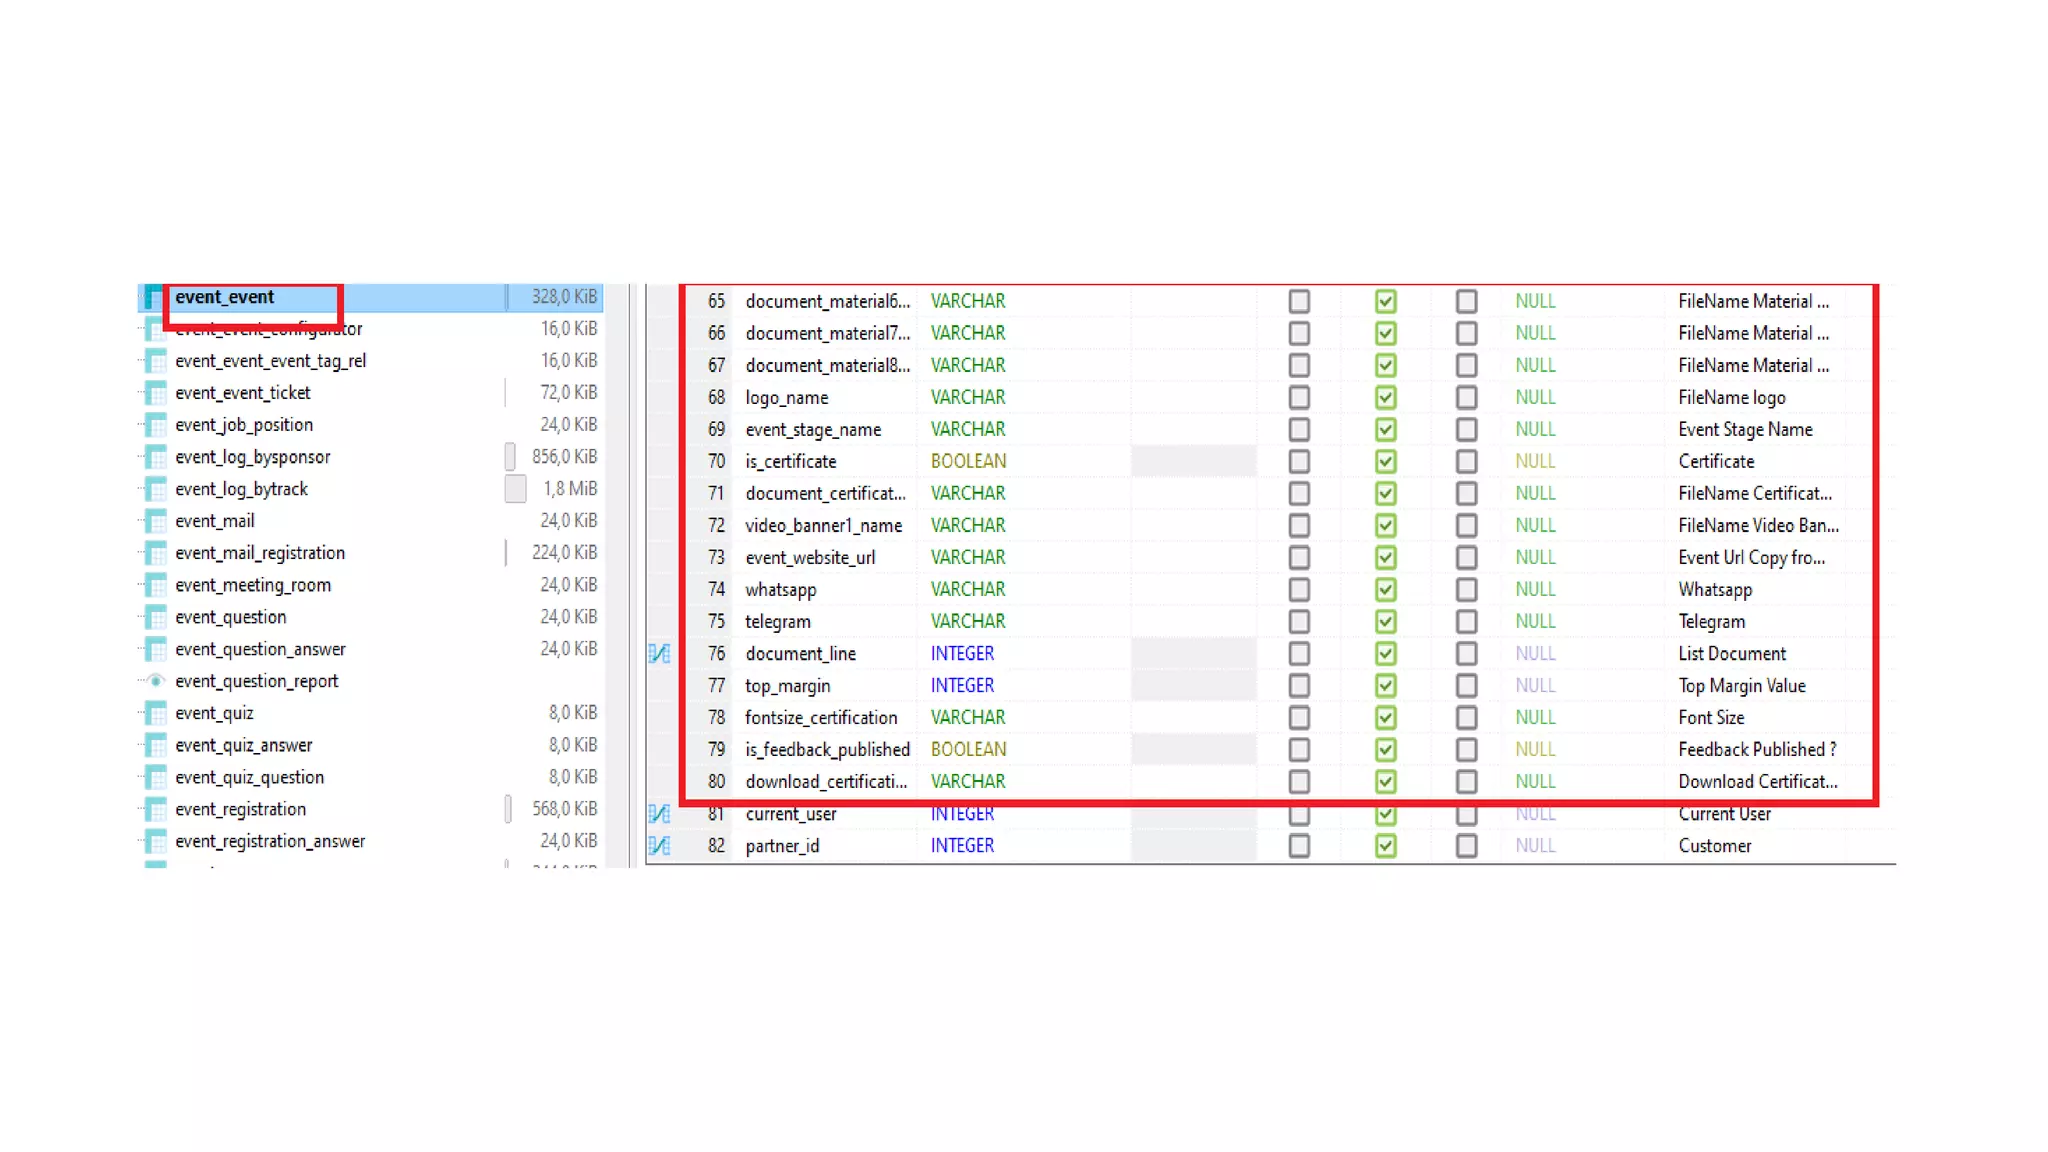Click the table icon for event_log_bytrack
The width and height of the screenshot is (2048, 1152).
156,489
